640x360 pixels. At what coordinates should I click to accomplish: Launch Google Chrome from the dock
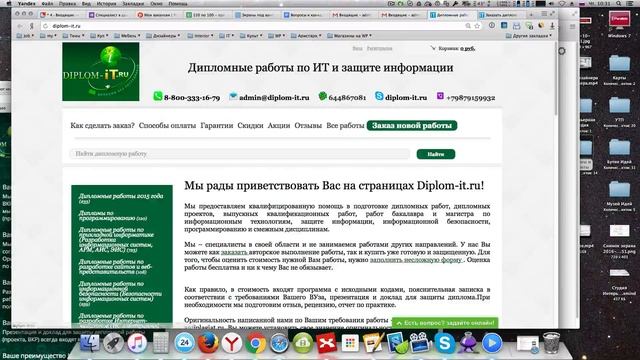256,343
